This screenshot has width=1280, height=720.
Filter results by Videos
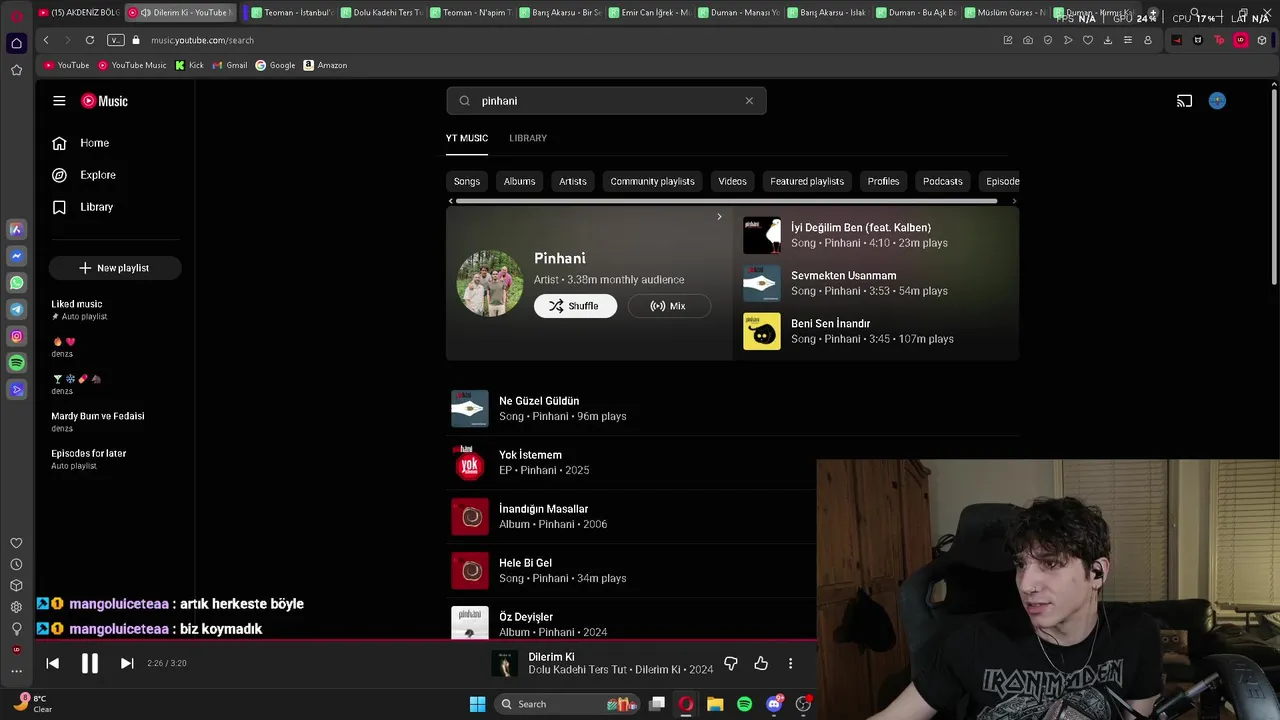pos(732,181)
